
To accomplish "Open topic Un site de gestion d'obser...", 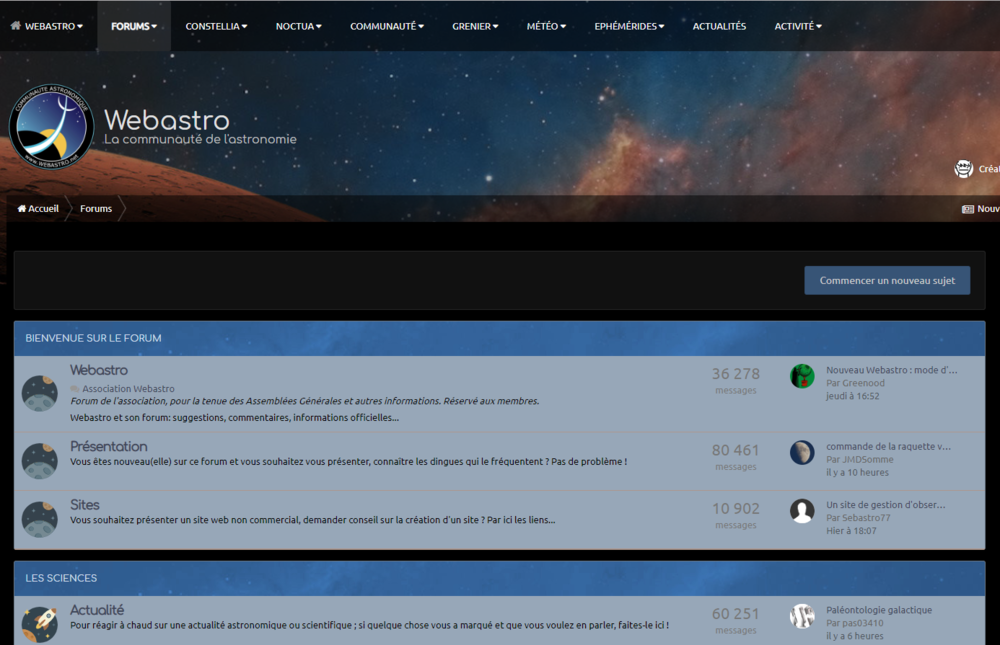I will coord(886,505).
